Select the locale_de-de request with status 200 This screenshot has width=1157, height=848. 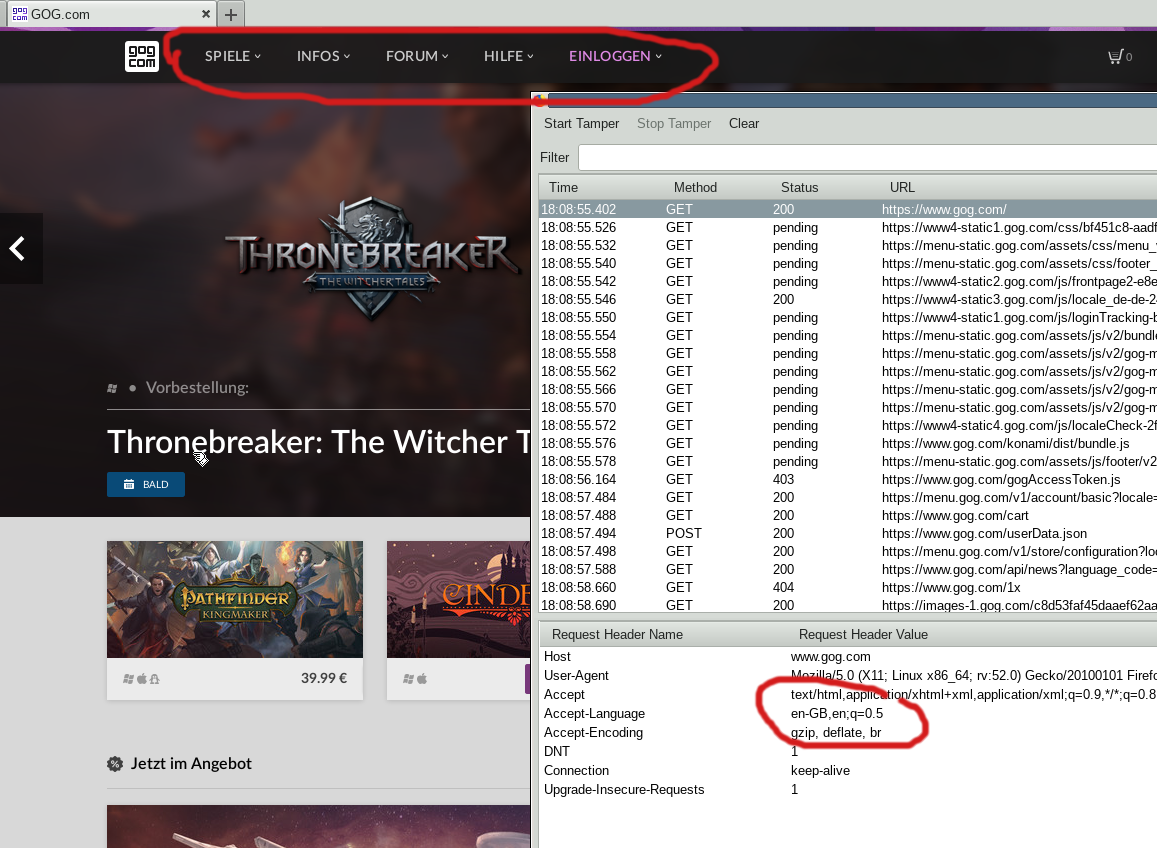click(x=848, y=299)
